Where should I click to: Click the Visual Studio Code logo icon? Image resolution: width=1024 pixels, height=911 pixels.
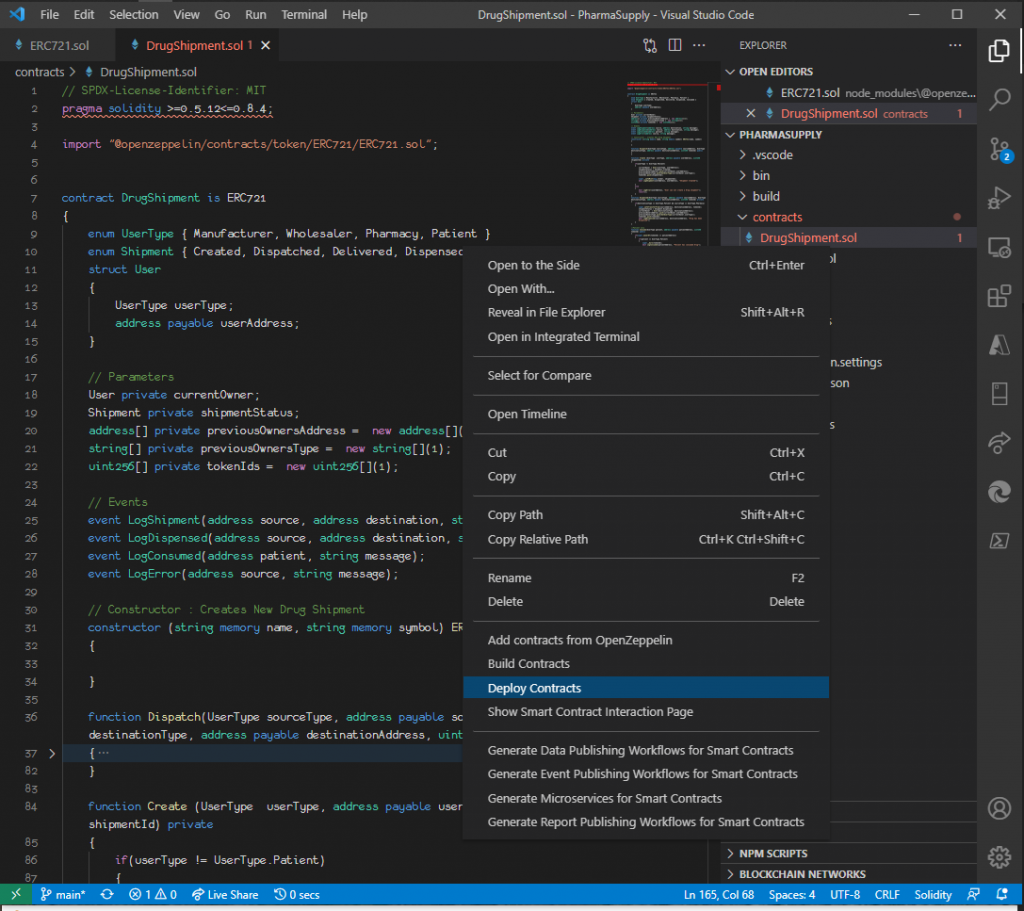(x=17, y=14)
